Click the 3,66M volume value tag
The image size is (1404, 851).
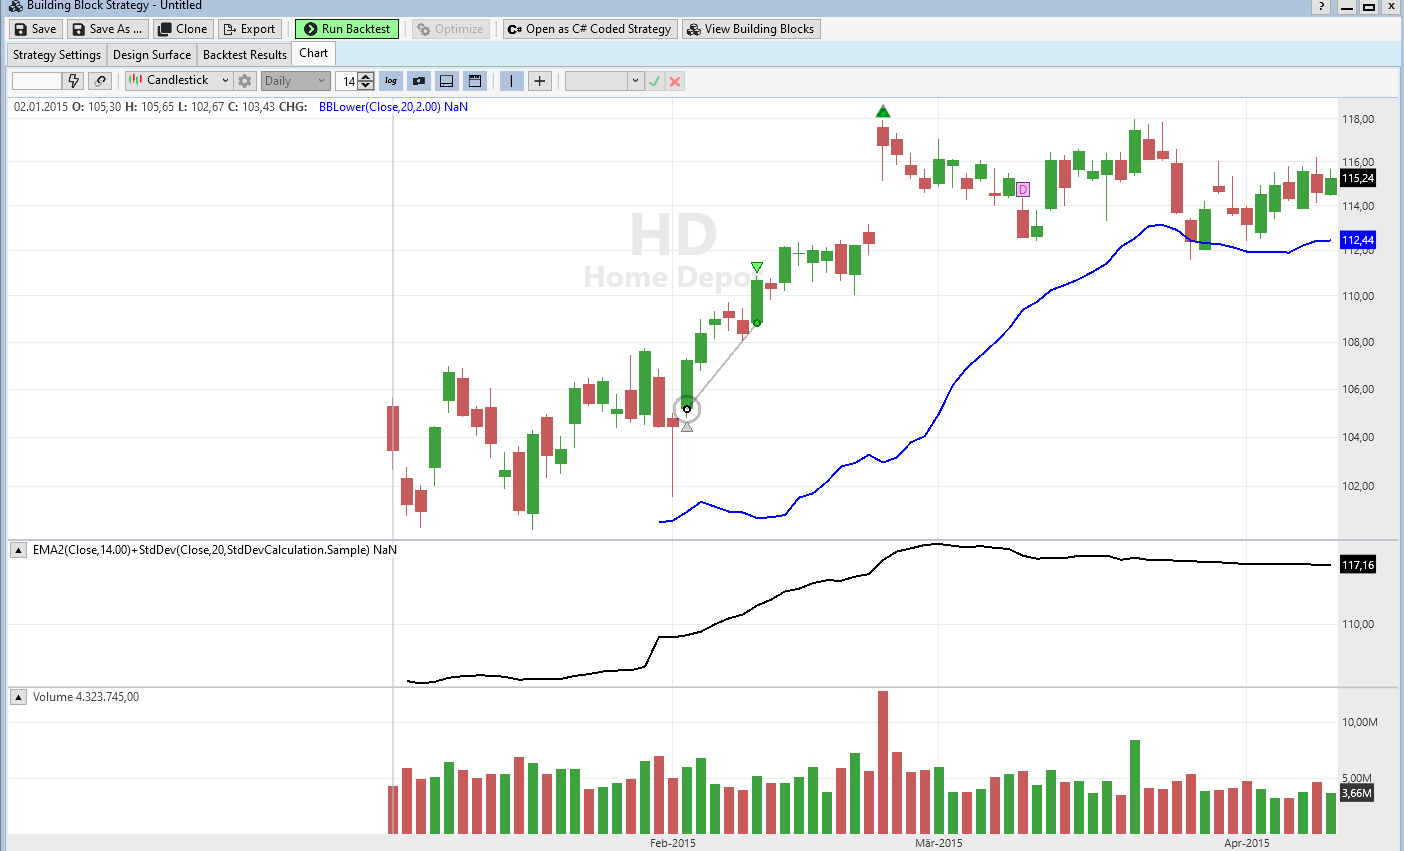coord(1357,793)
